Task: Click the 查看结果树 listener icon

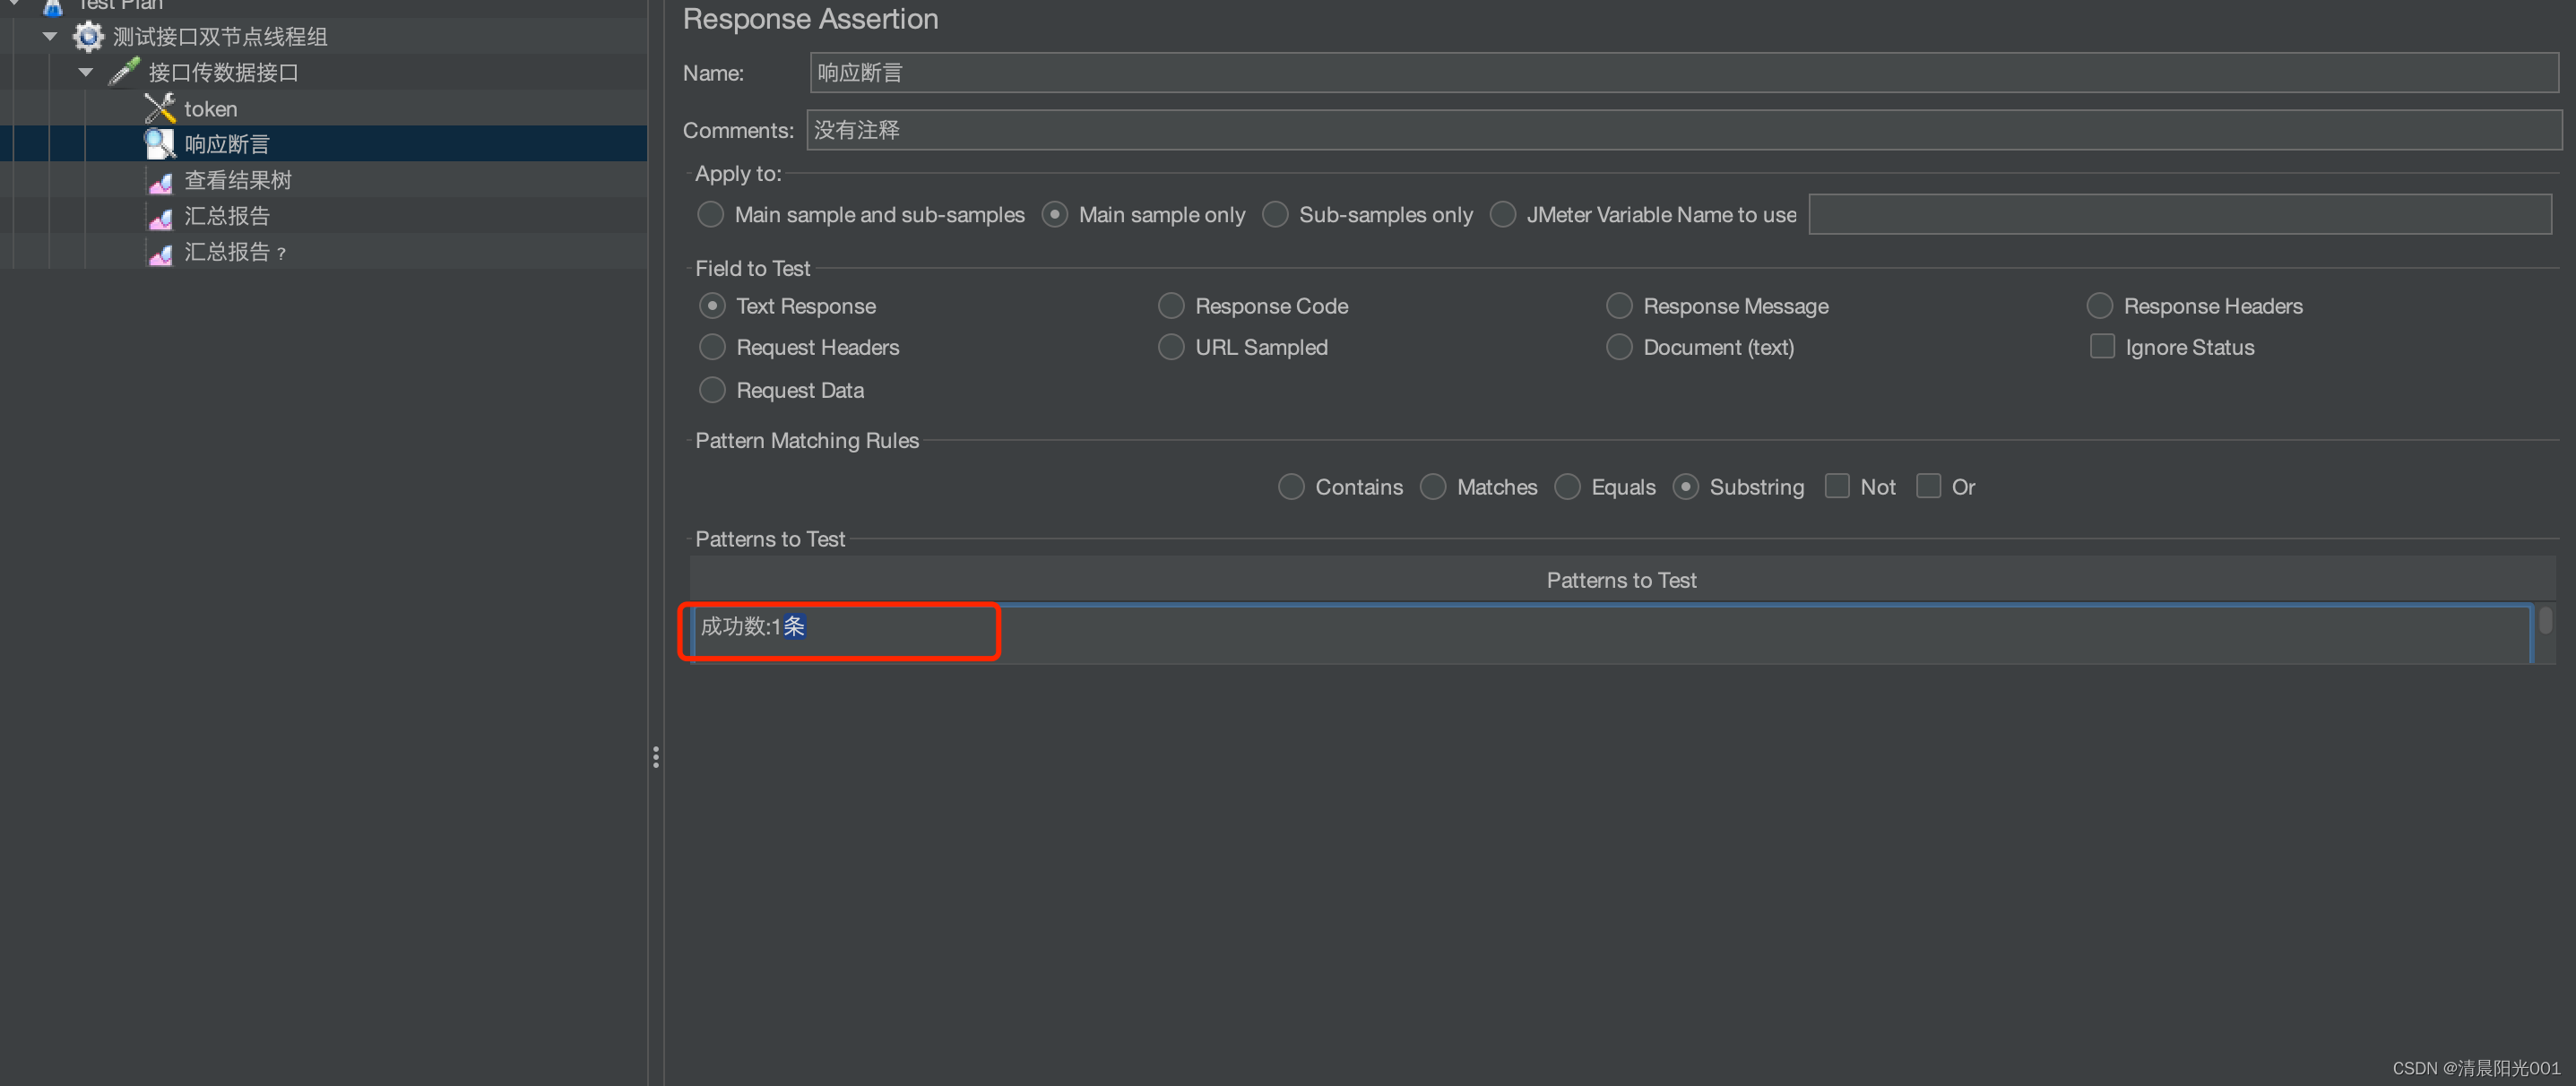Action: [160, 181]
